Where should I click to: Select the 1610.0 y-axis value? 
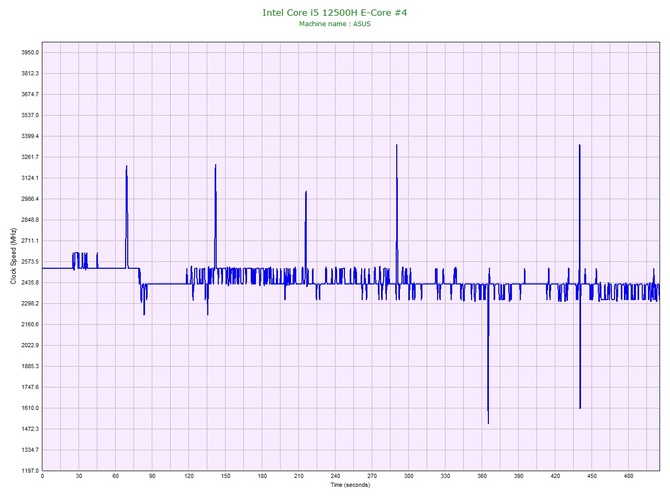(30, 408)
